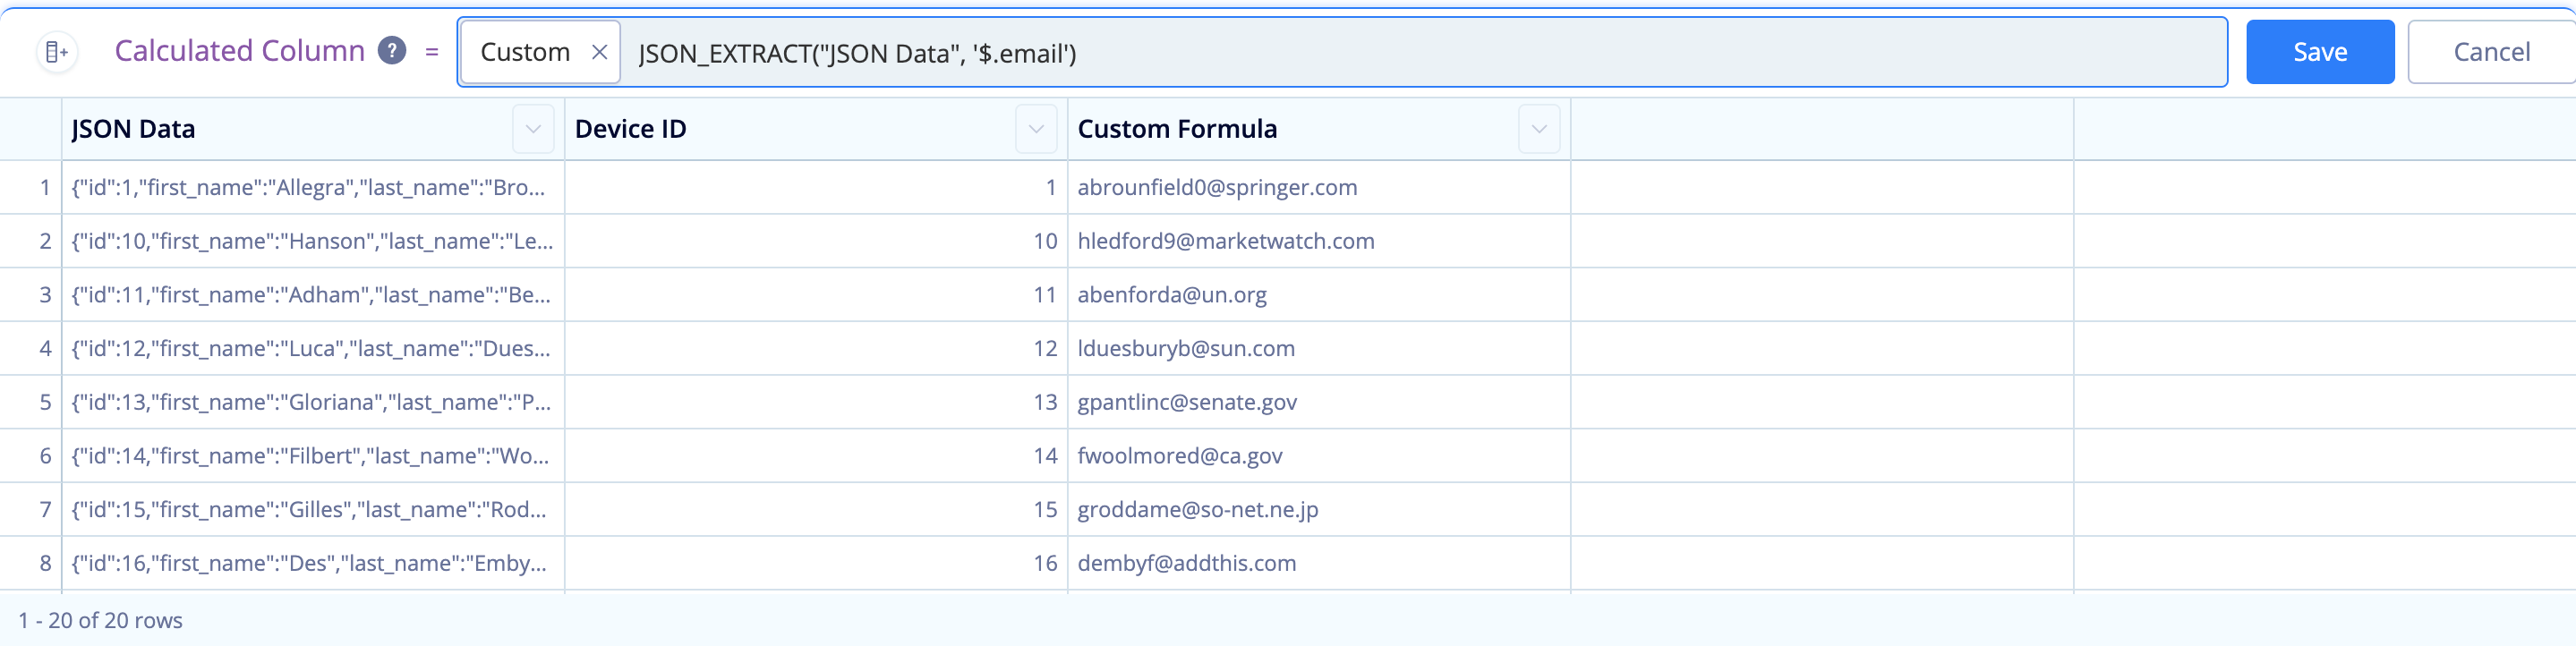This screenshot has height=646, width=2576.
Task: Select JSON cell for Allegra
Action: tap(313, 188)
